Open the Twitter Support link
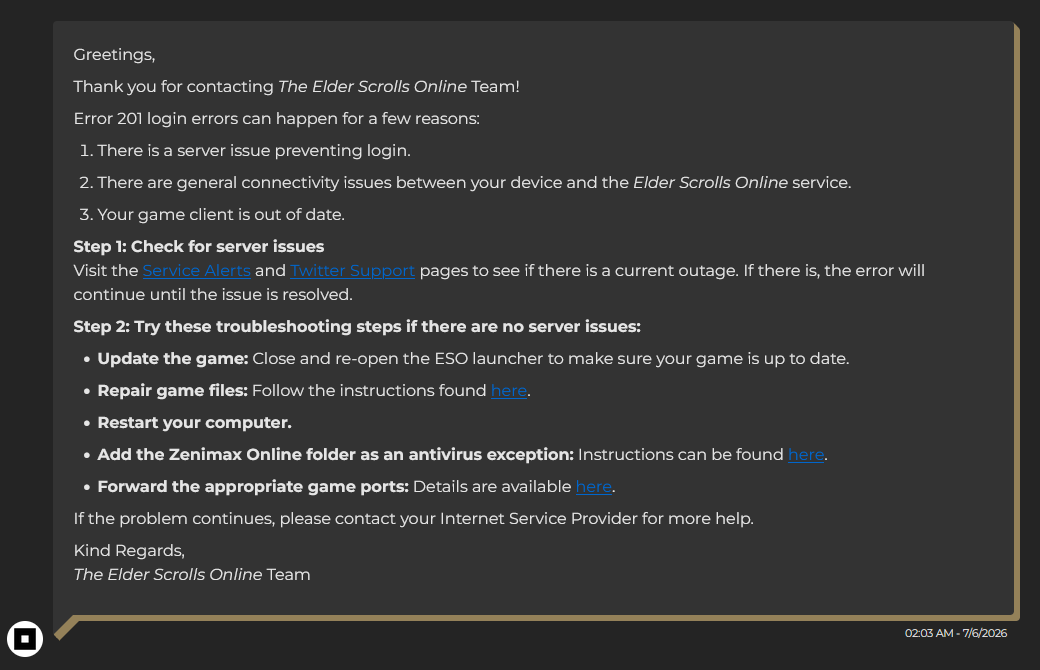 (x=352, y=271)
